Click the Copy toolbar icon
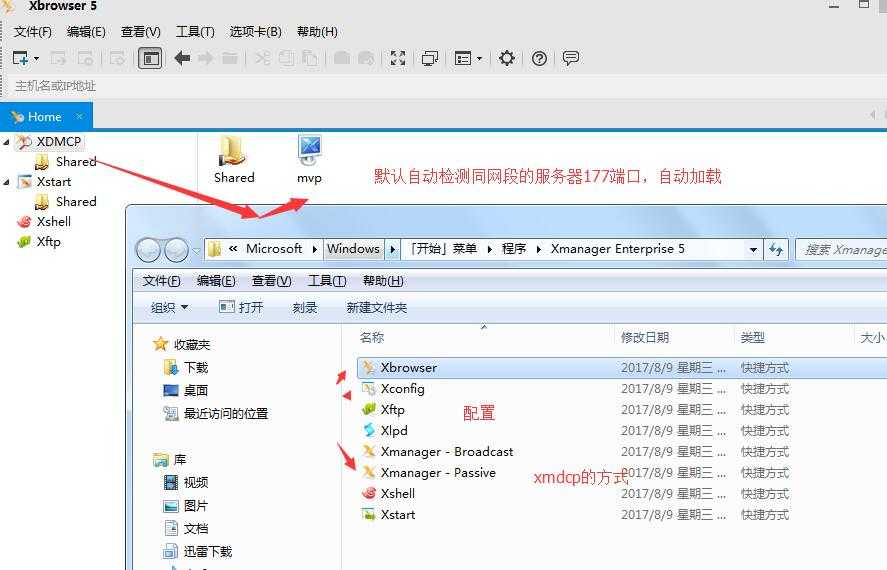887x570 pixels. tap(286, 58)
